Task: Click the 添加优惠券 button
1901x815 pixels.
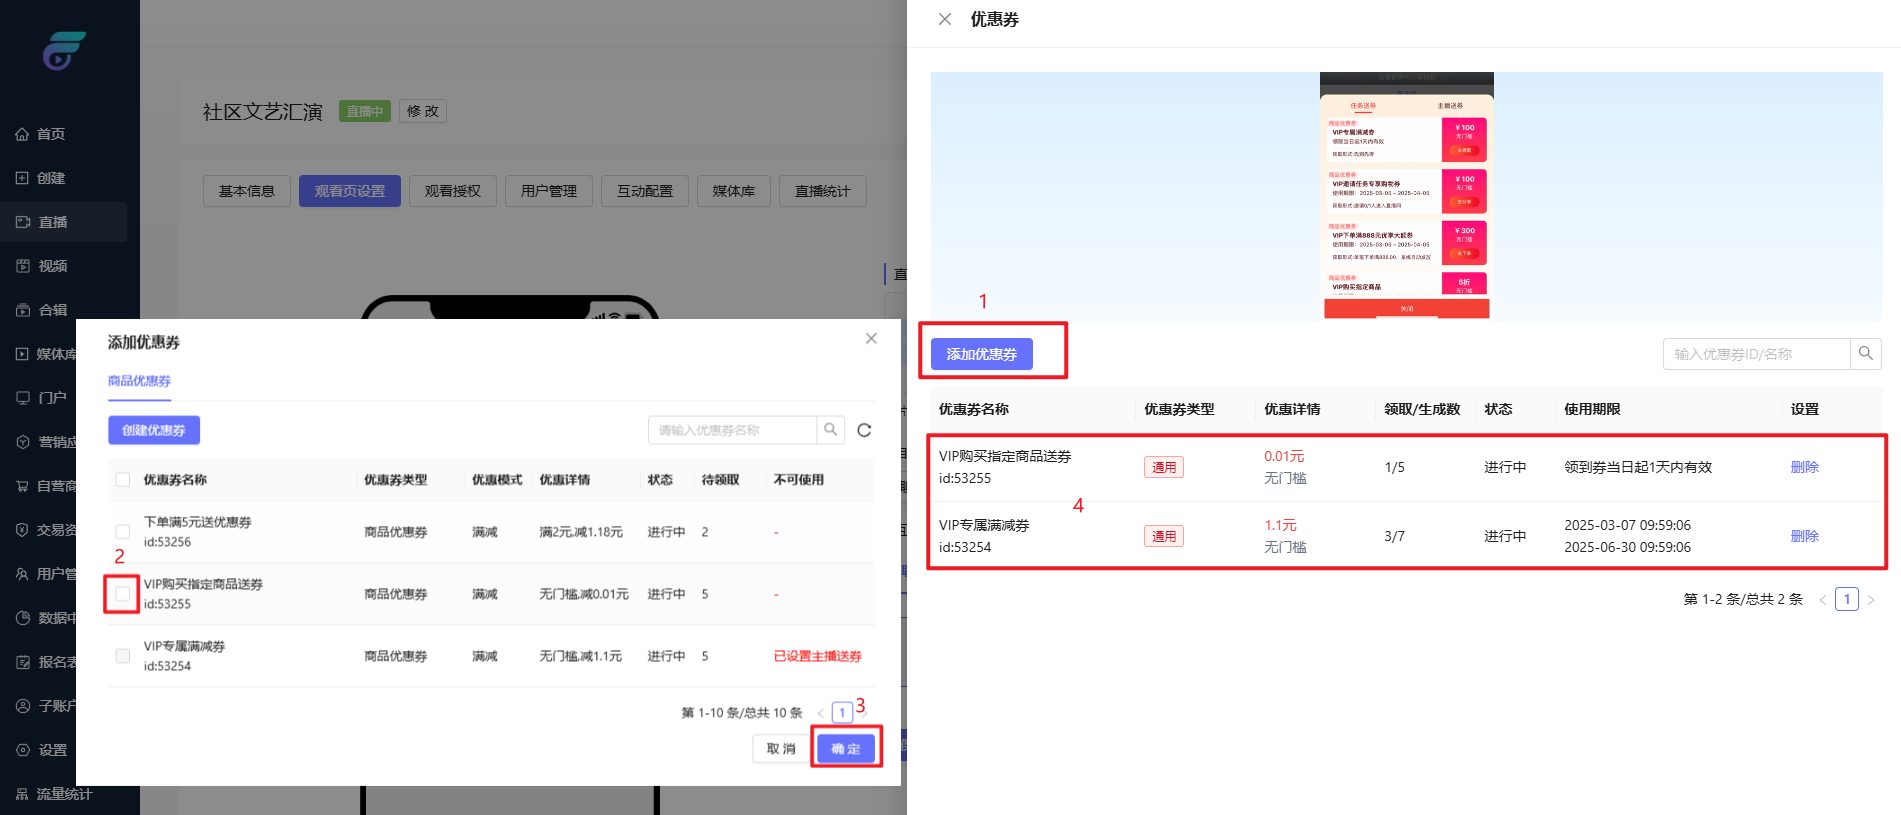Action: (981, 354)
